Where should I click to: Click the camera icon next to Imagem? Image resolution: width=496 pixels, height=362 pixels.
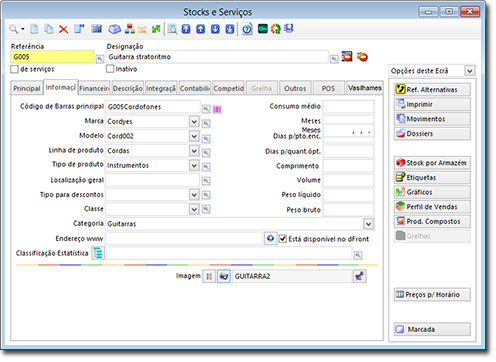[x=224, y=276]
